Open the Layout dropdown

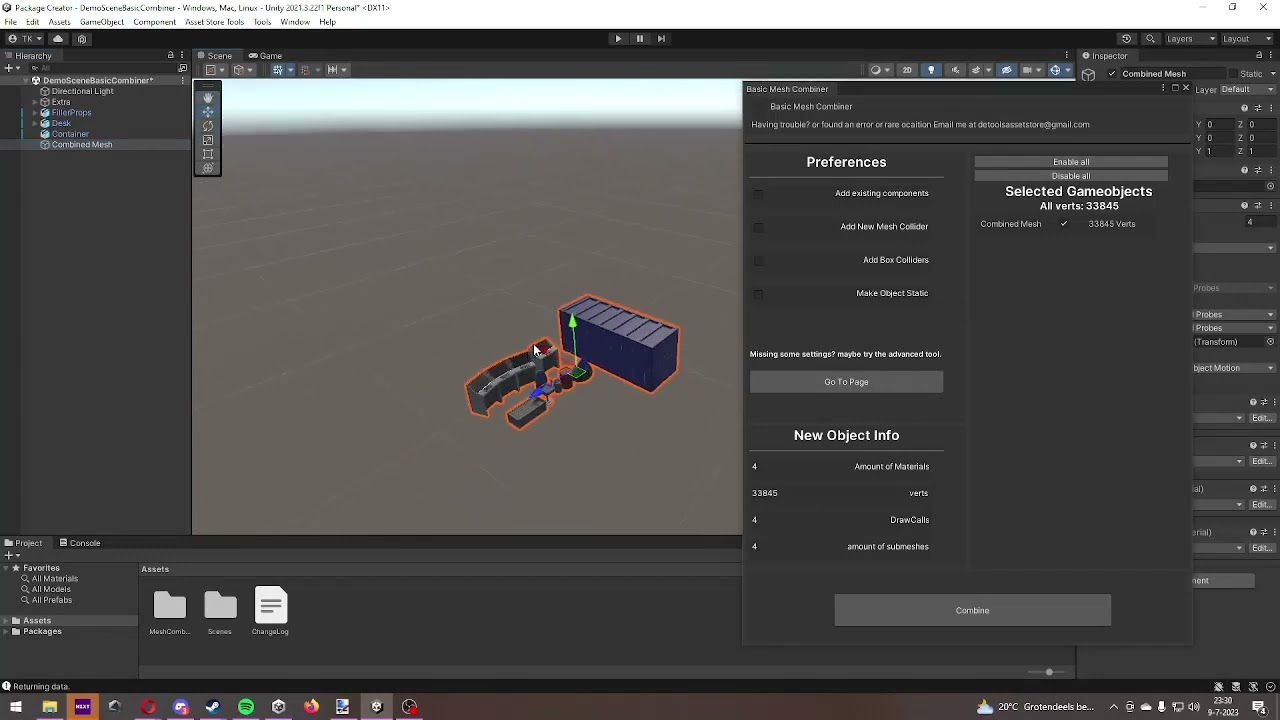(1247, 39)
